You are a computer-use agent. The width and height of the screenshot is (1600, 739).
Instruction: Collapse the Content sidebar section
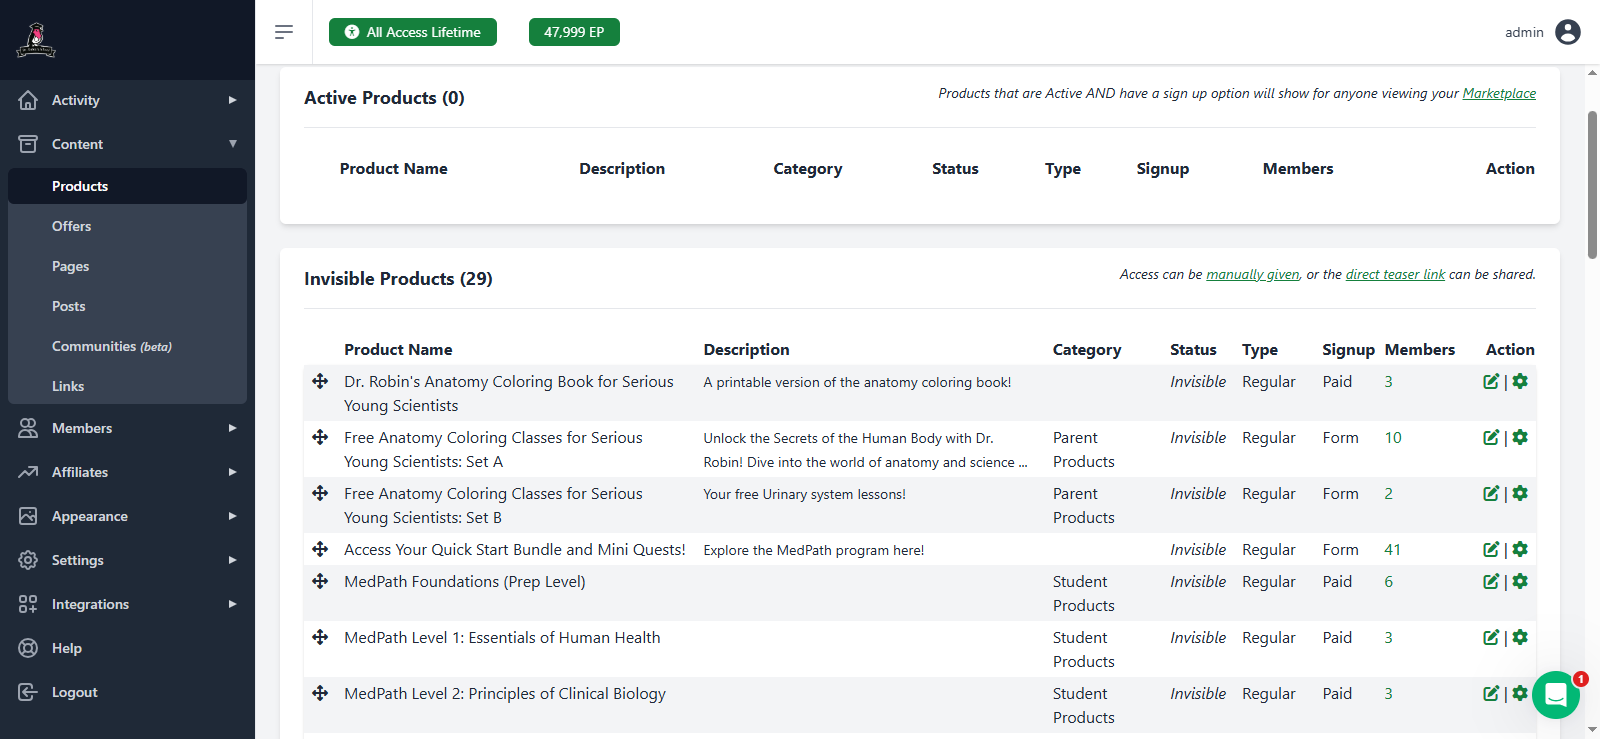tap(127, 144)
